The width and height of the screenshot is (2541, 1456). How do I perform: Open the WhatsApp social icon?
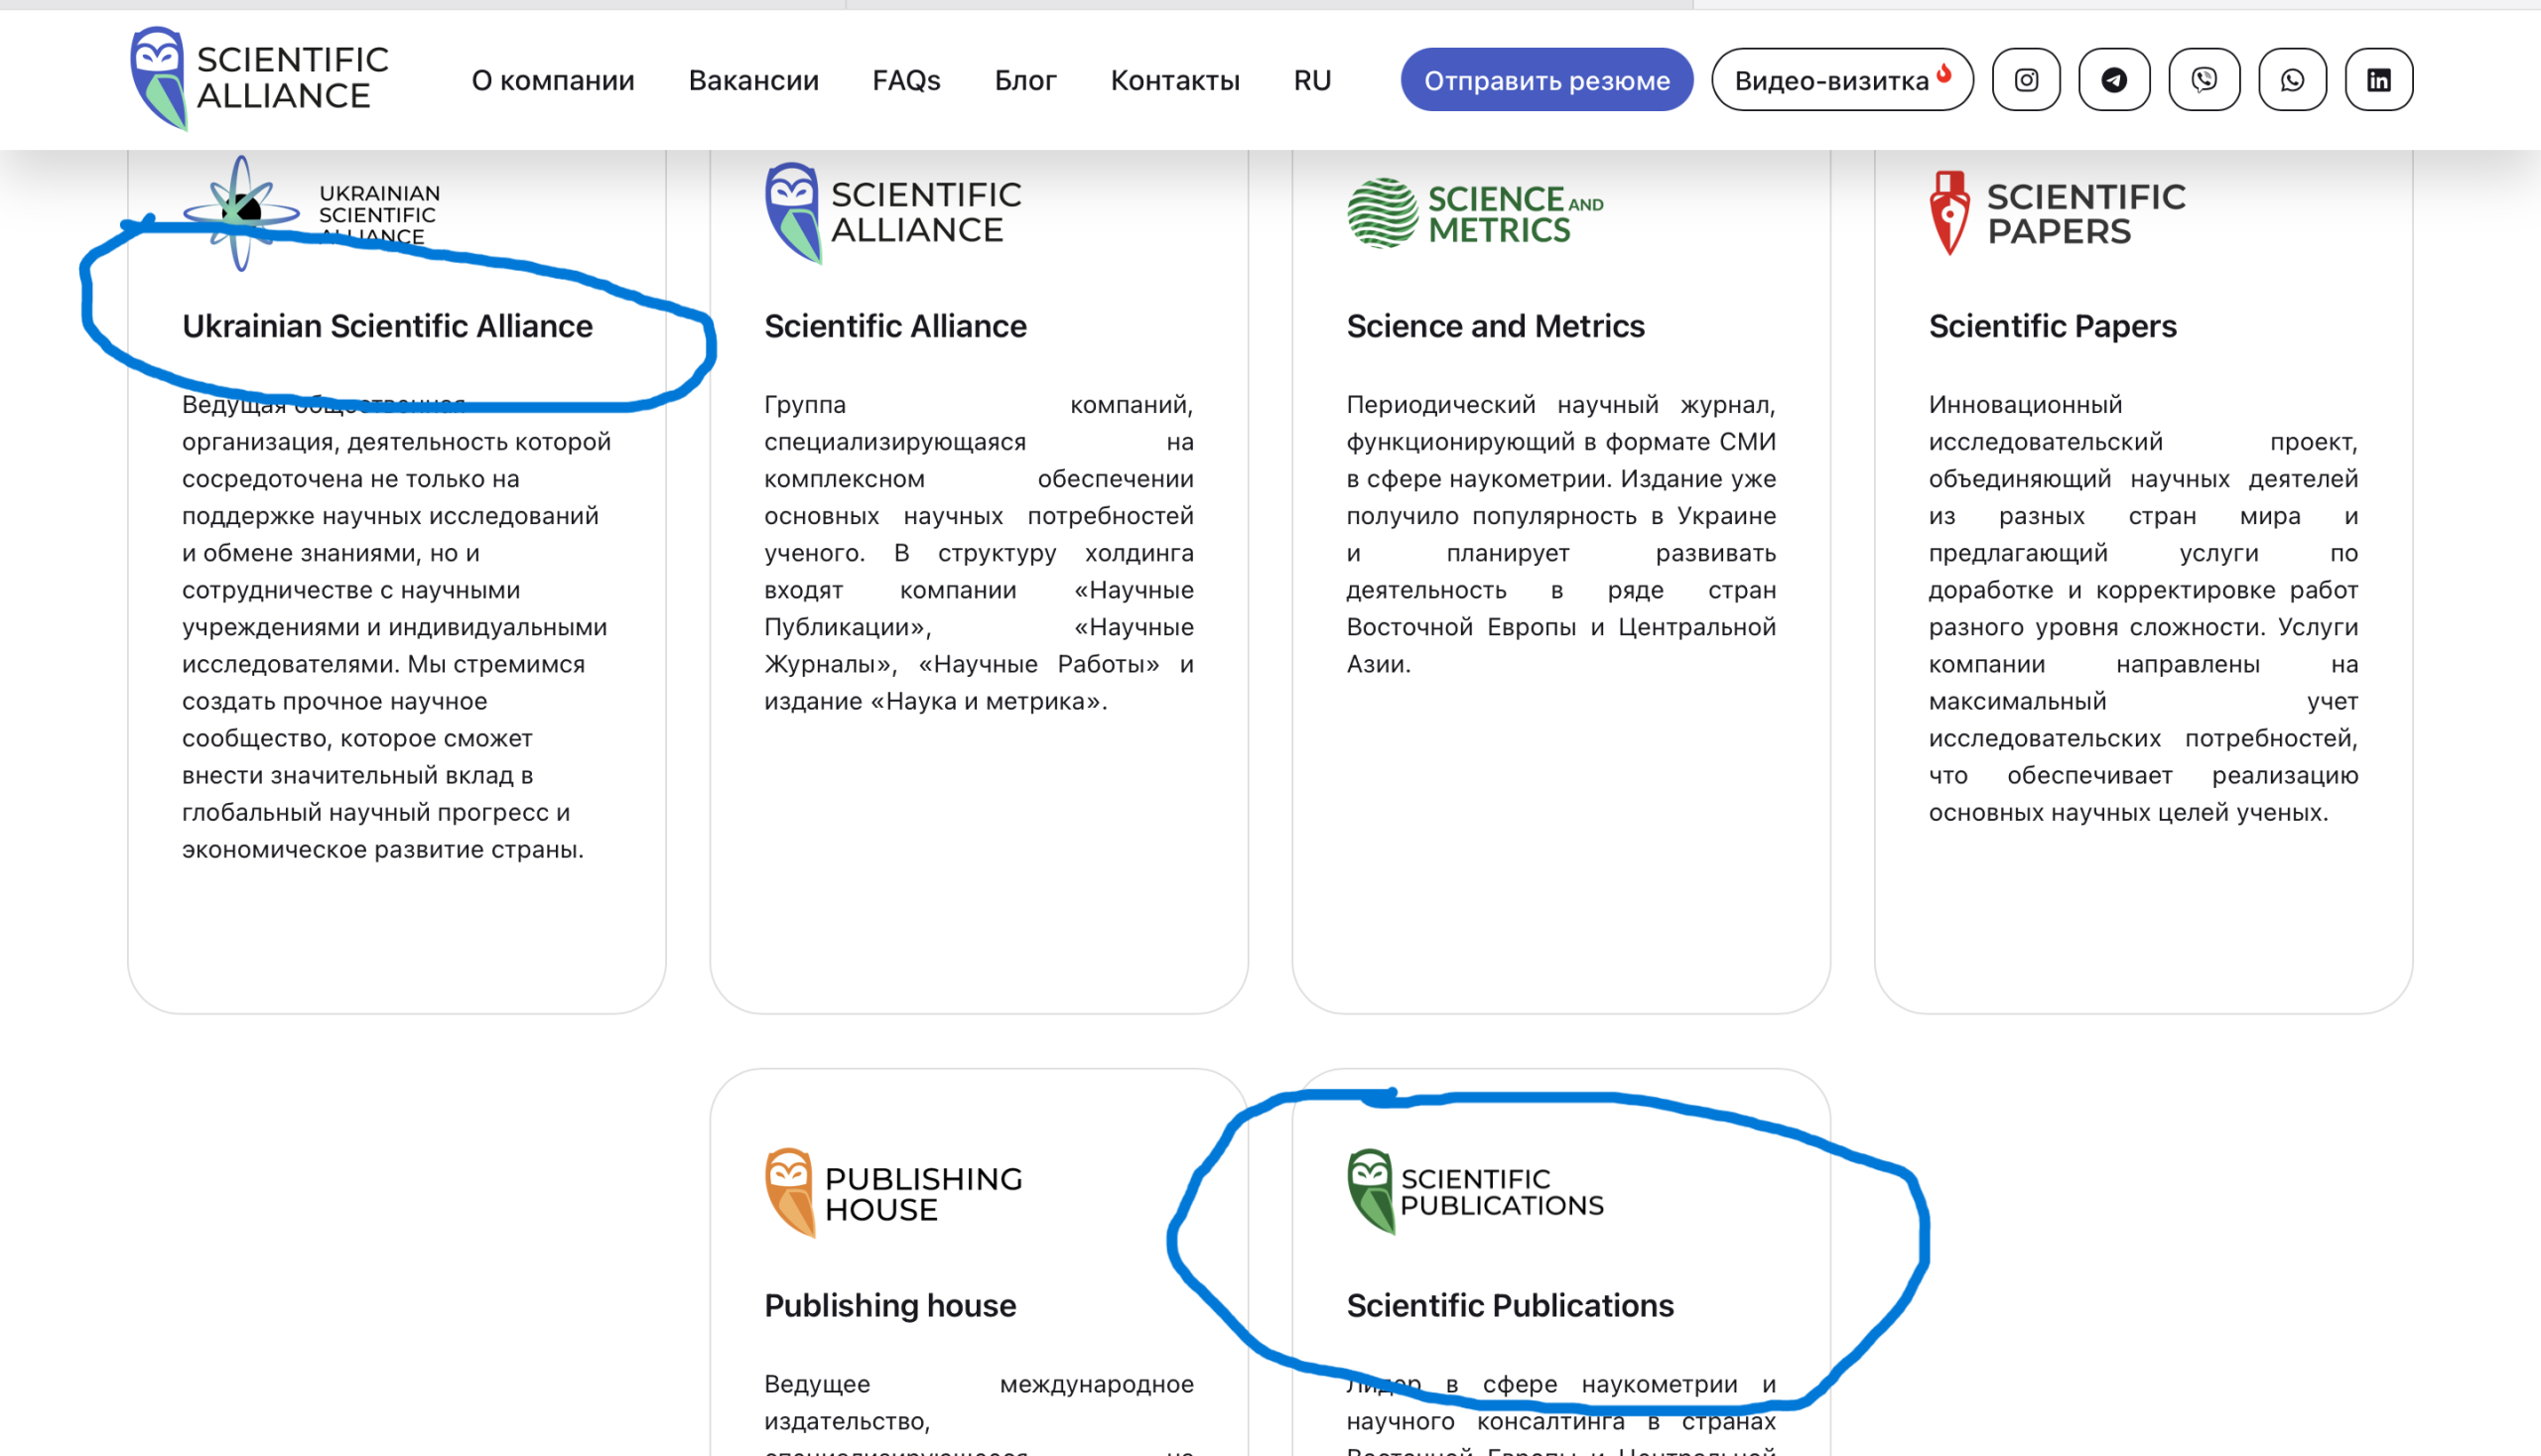pos(2291,80)
